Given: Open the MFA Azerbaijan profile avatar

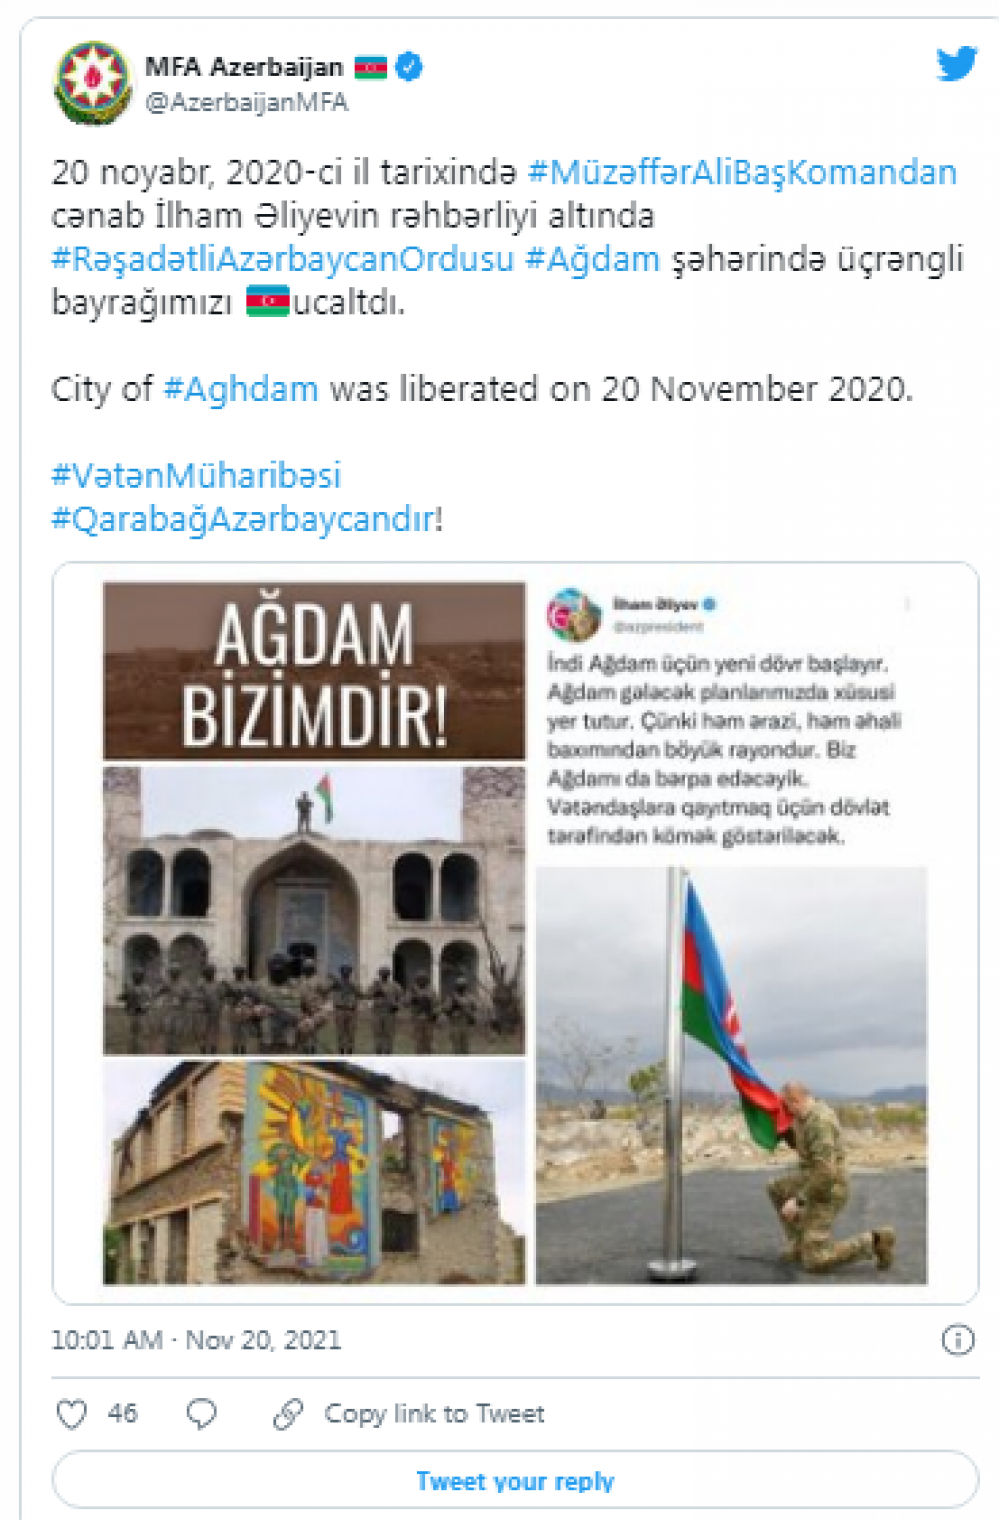Looking at the screenshot, I should coord(93,83).
